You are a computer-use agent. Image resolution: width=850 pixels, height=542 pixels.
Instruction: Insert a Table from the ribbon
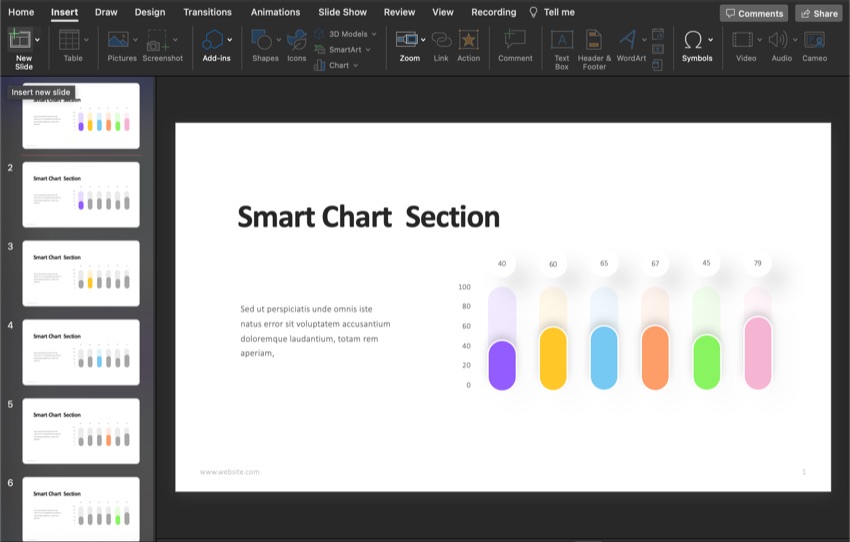click(x=70, y=41)
